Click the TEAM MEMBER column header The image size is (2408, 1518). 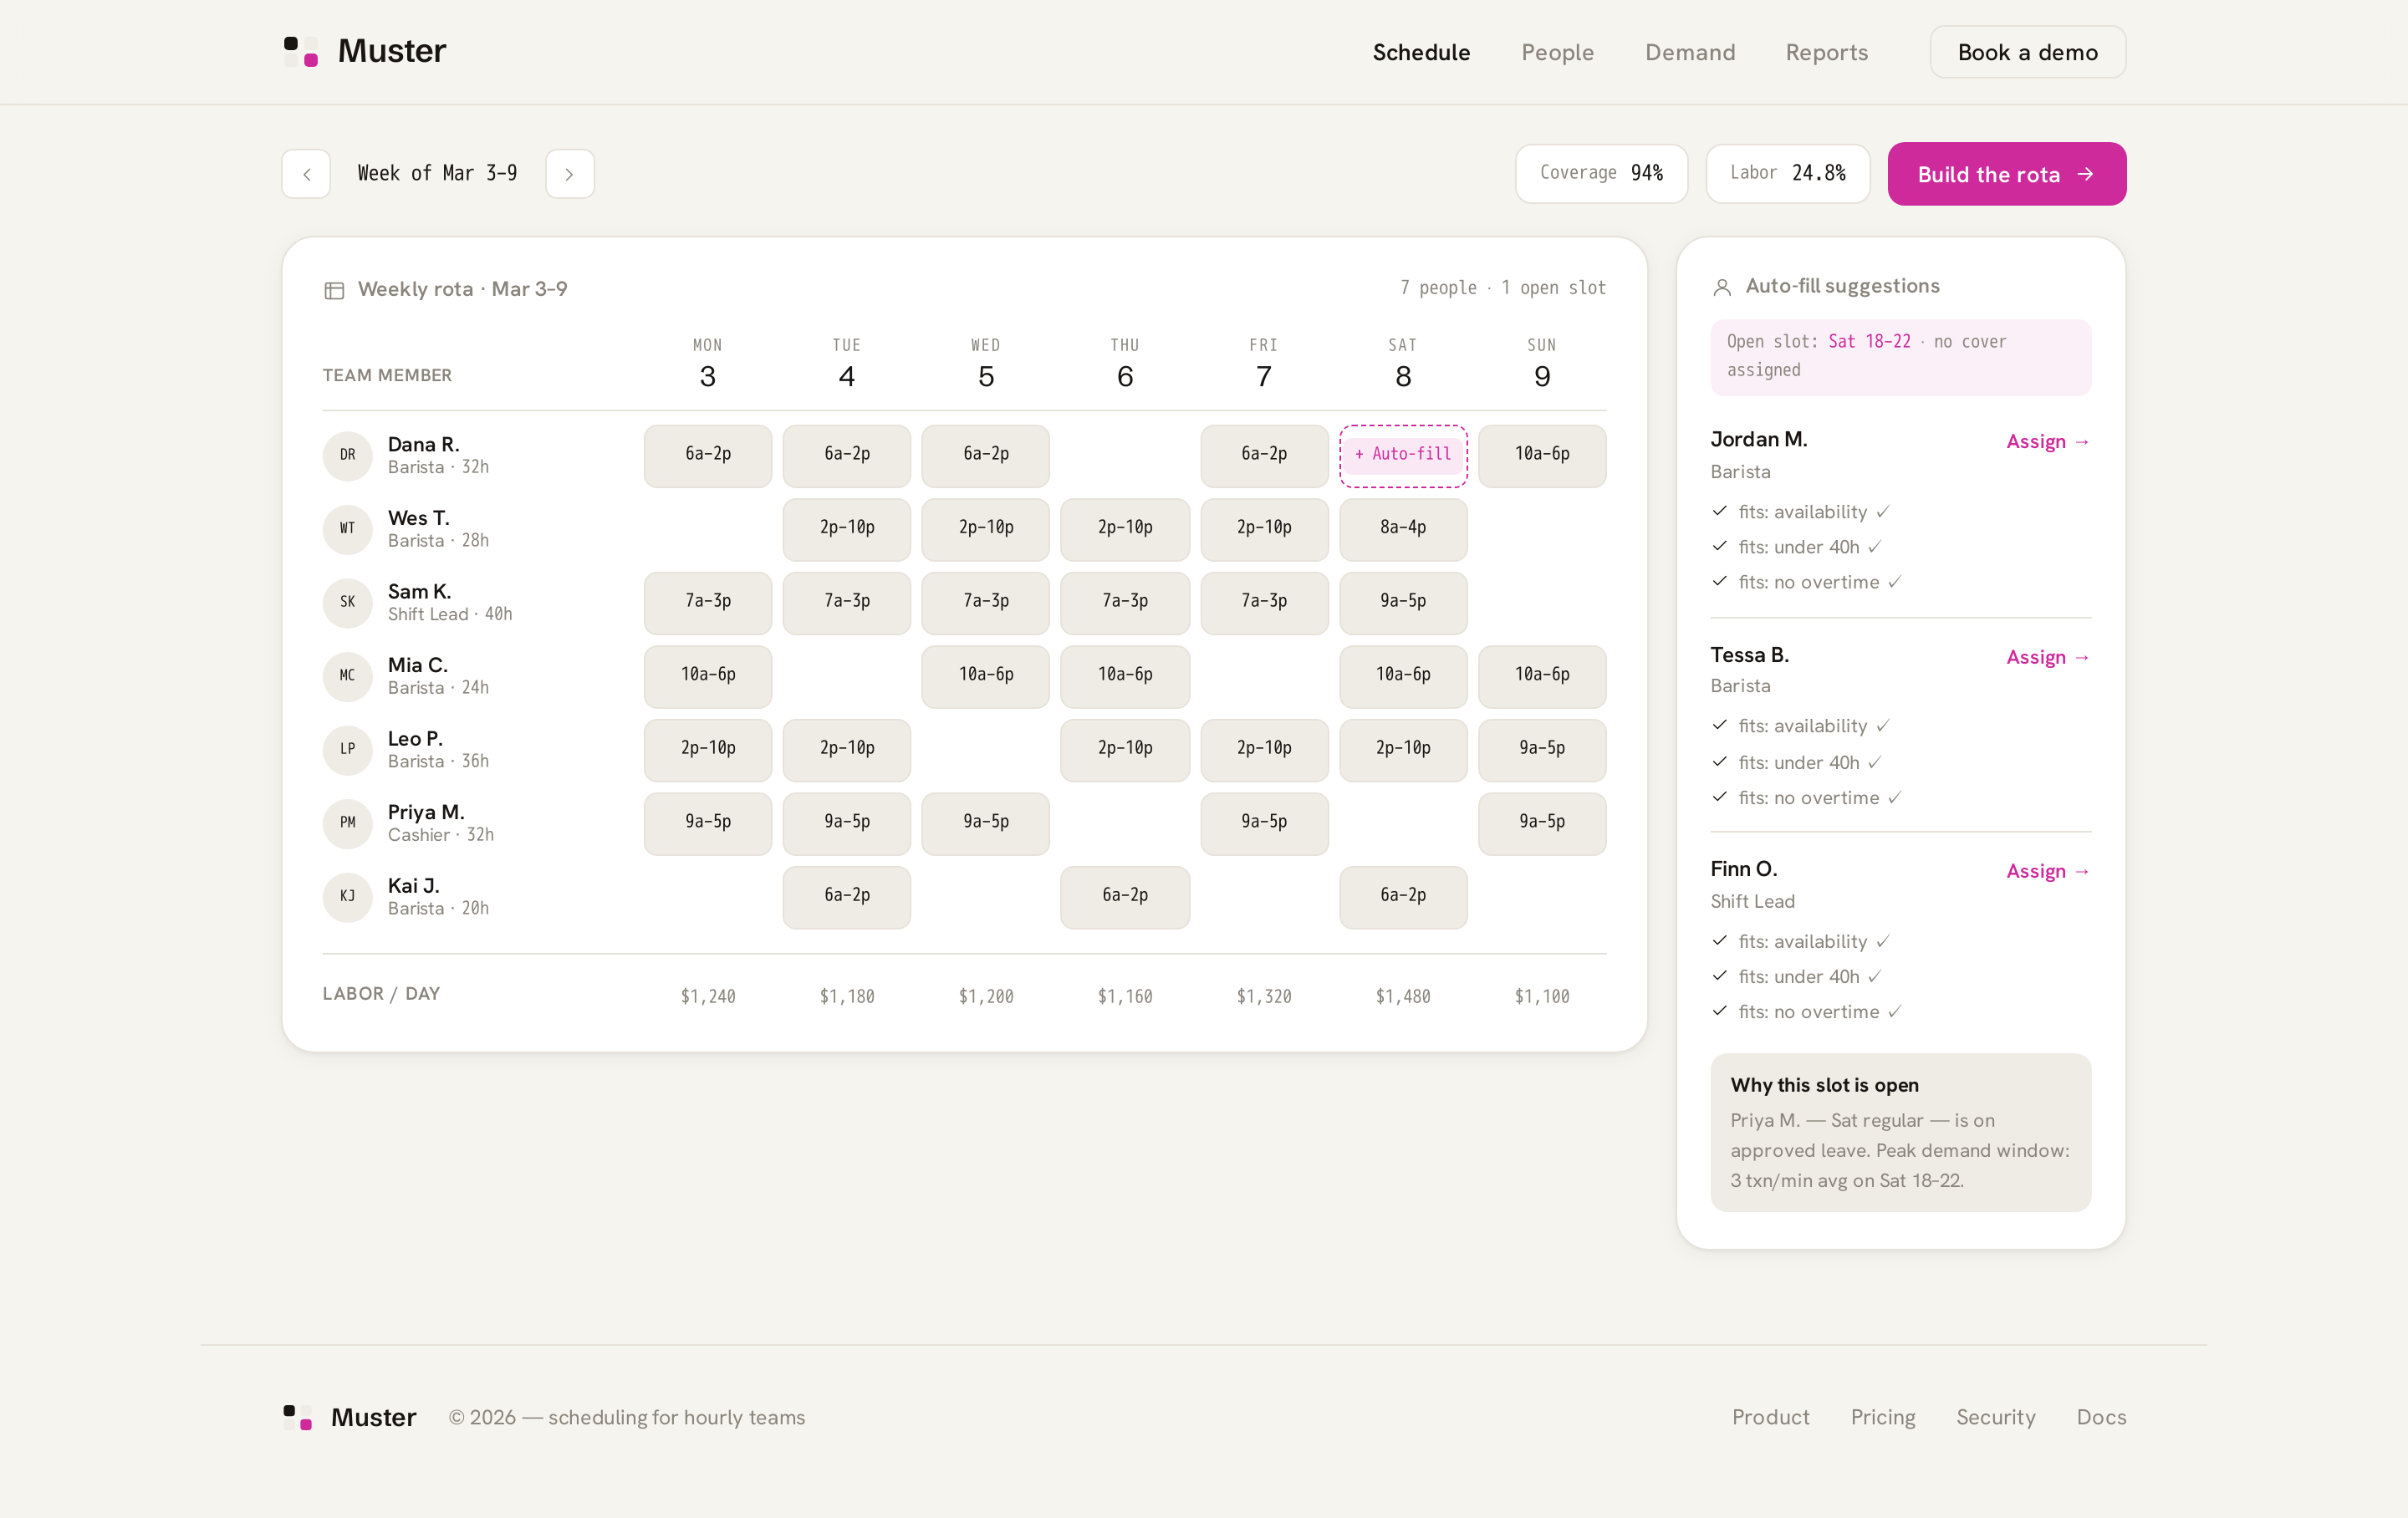[387, 375]
